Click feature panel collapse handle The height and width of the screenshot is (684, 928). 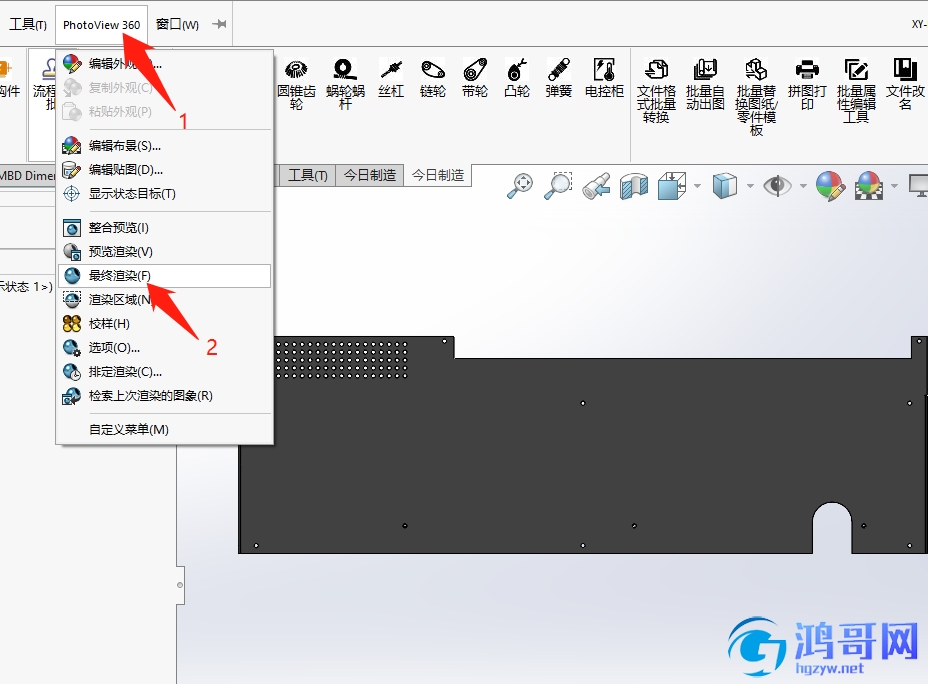coord(180,585)
